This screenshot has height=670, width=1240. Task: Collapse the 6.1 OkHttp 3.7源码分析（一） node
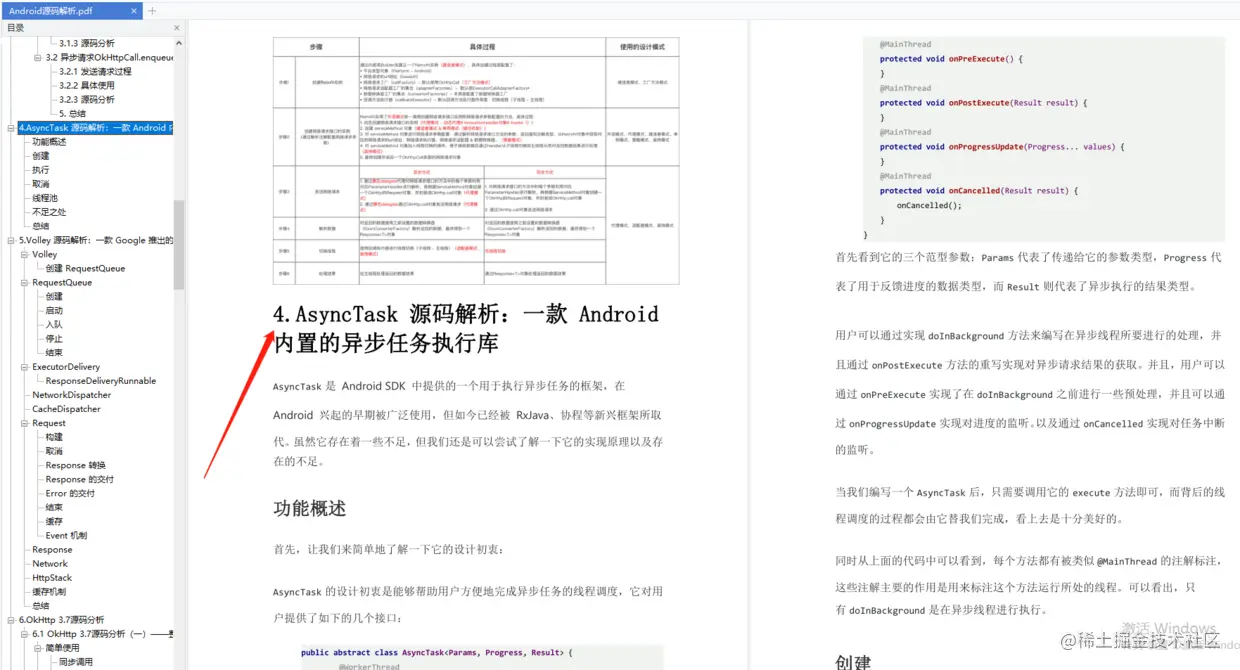click(x=24, y=634)
